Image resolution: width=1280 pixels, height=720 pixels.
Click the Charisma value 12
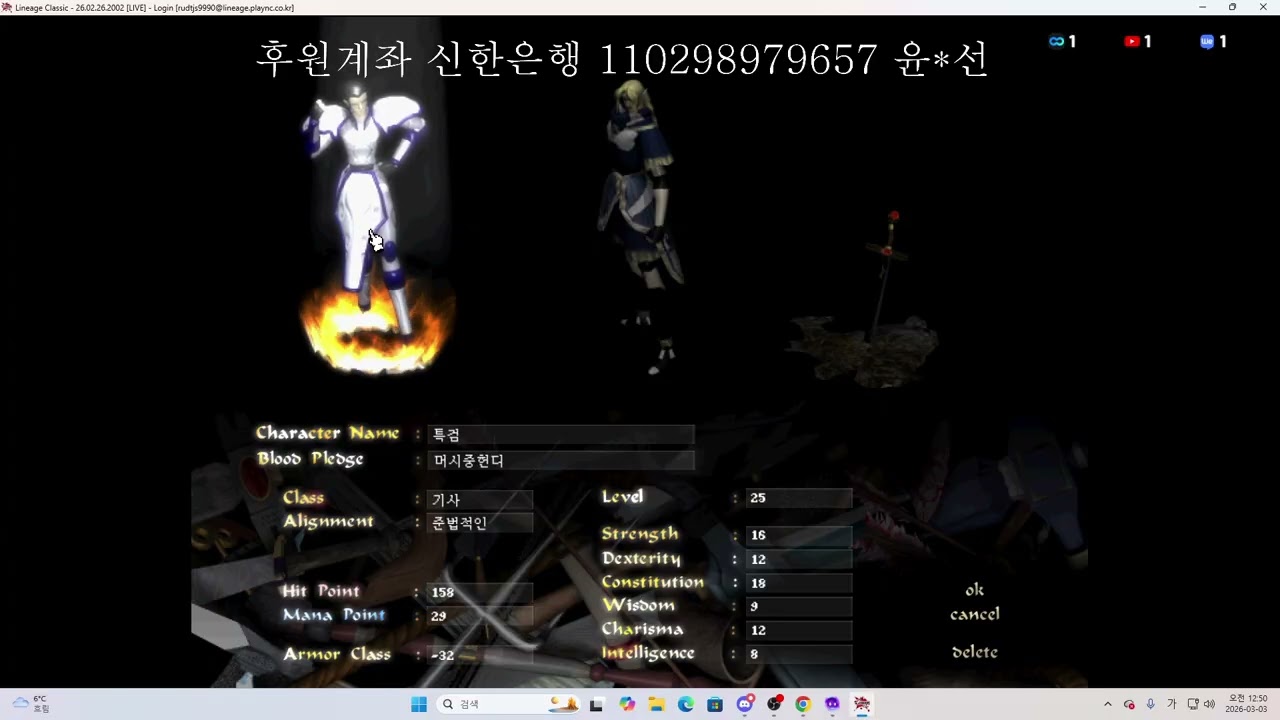tap(798, 630)
